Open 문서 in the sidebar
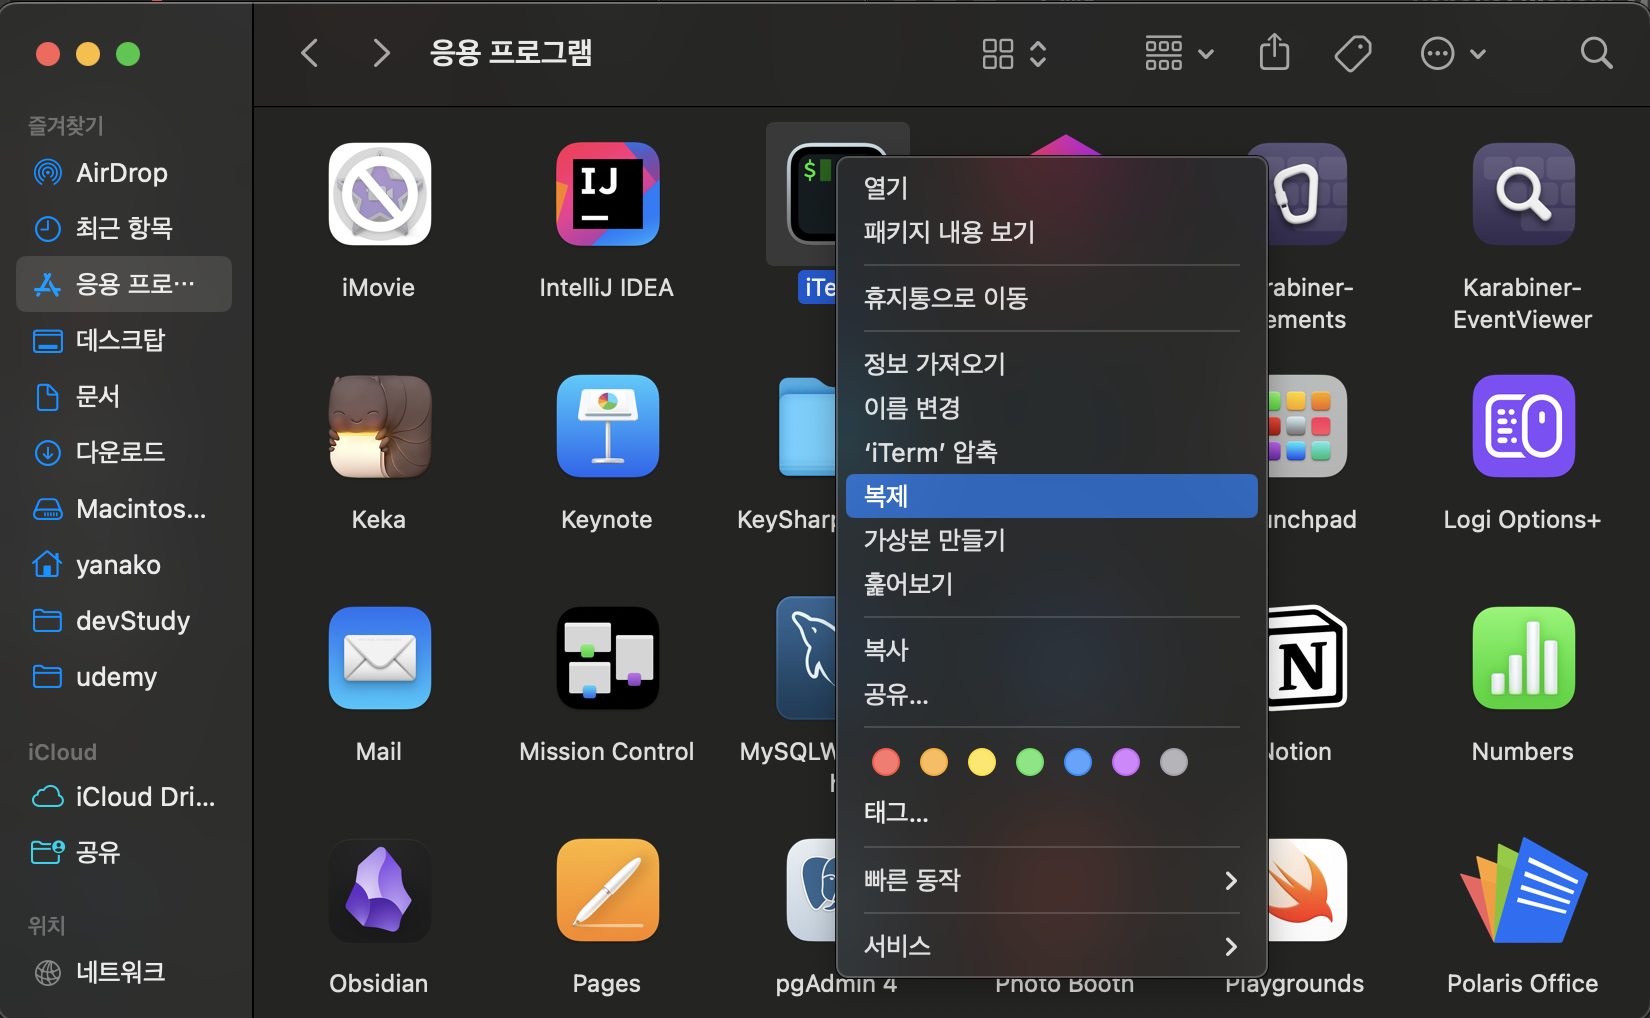 (124, 396)
